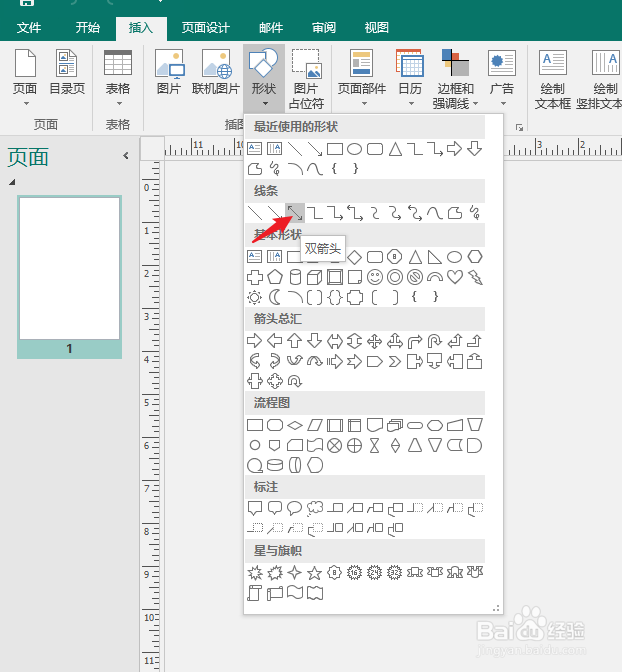This screenshot has width=622, height=672.
Task: Switch to the 视图 tab
Action: point(377,28)
